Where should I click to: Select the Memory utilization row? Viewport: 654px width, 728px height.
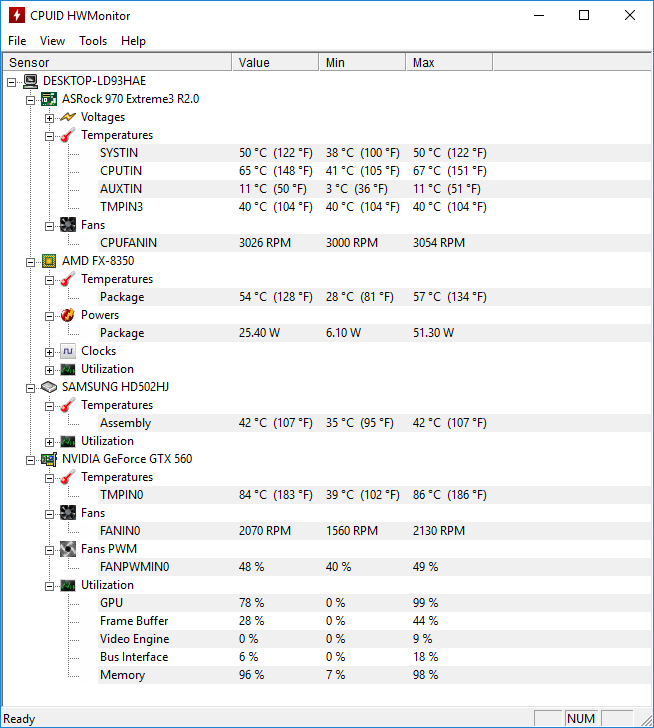pos(374,675)
